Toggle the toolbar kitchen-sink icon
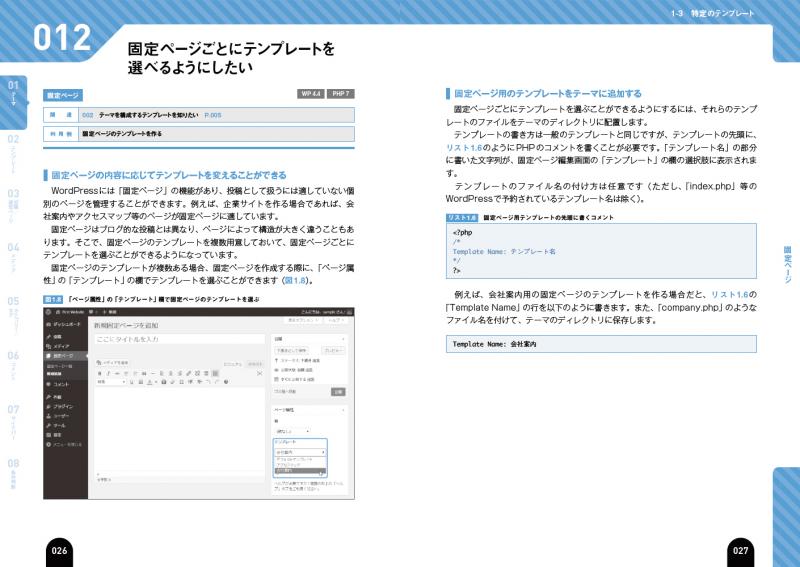 (215, 374)
